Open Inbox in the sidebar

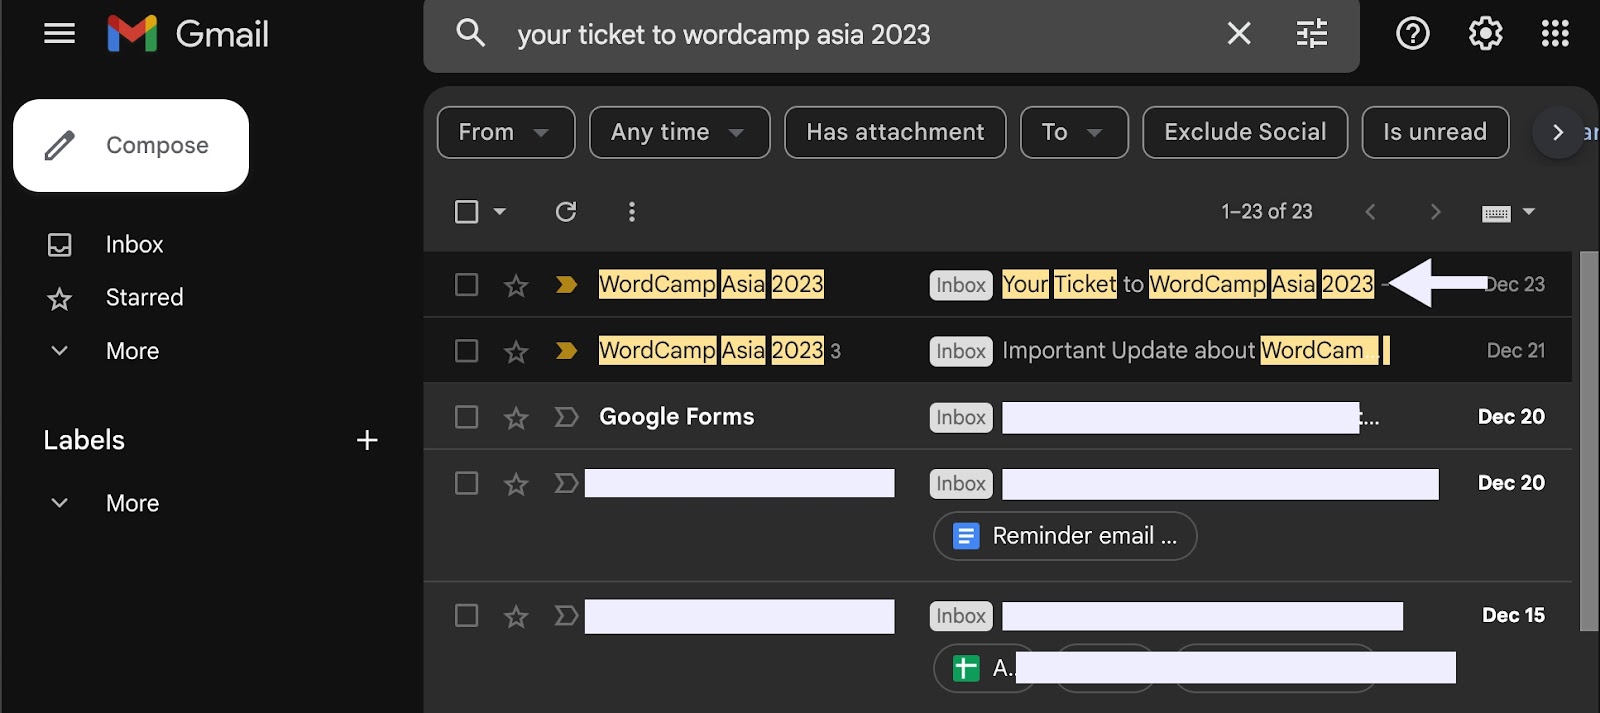[134, 244]
